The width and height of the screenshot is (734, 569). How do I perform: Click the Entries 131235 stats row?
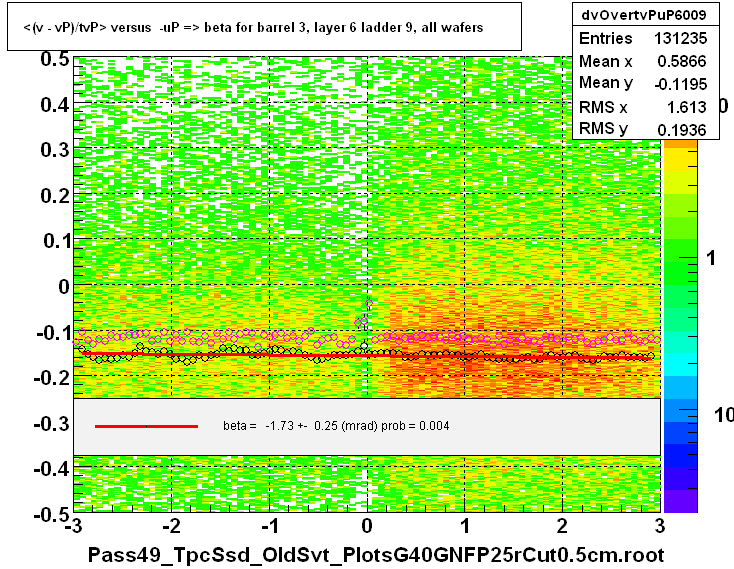[645, 38]
